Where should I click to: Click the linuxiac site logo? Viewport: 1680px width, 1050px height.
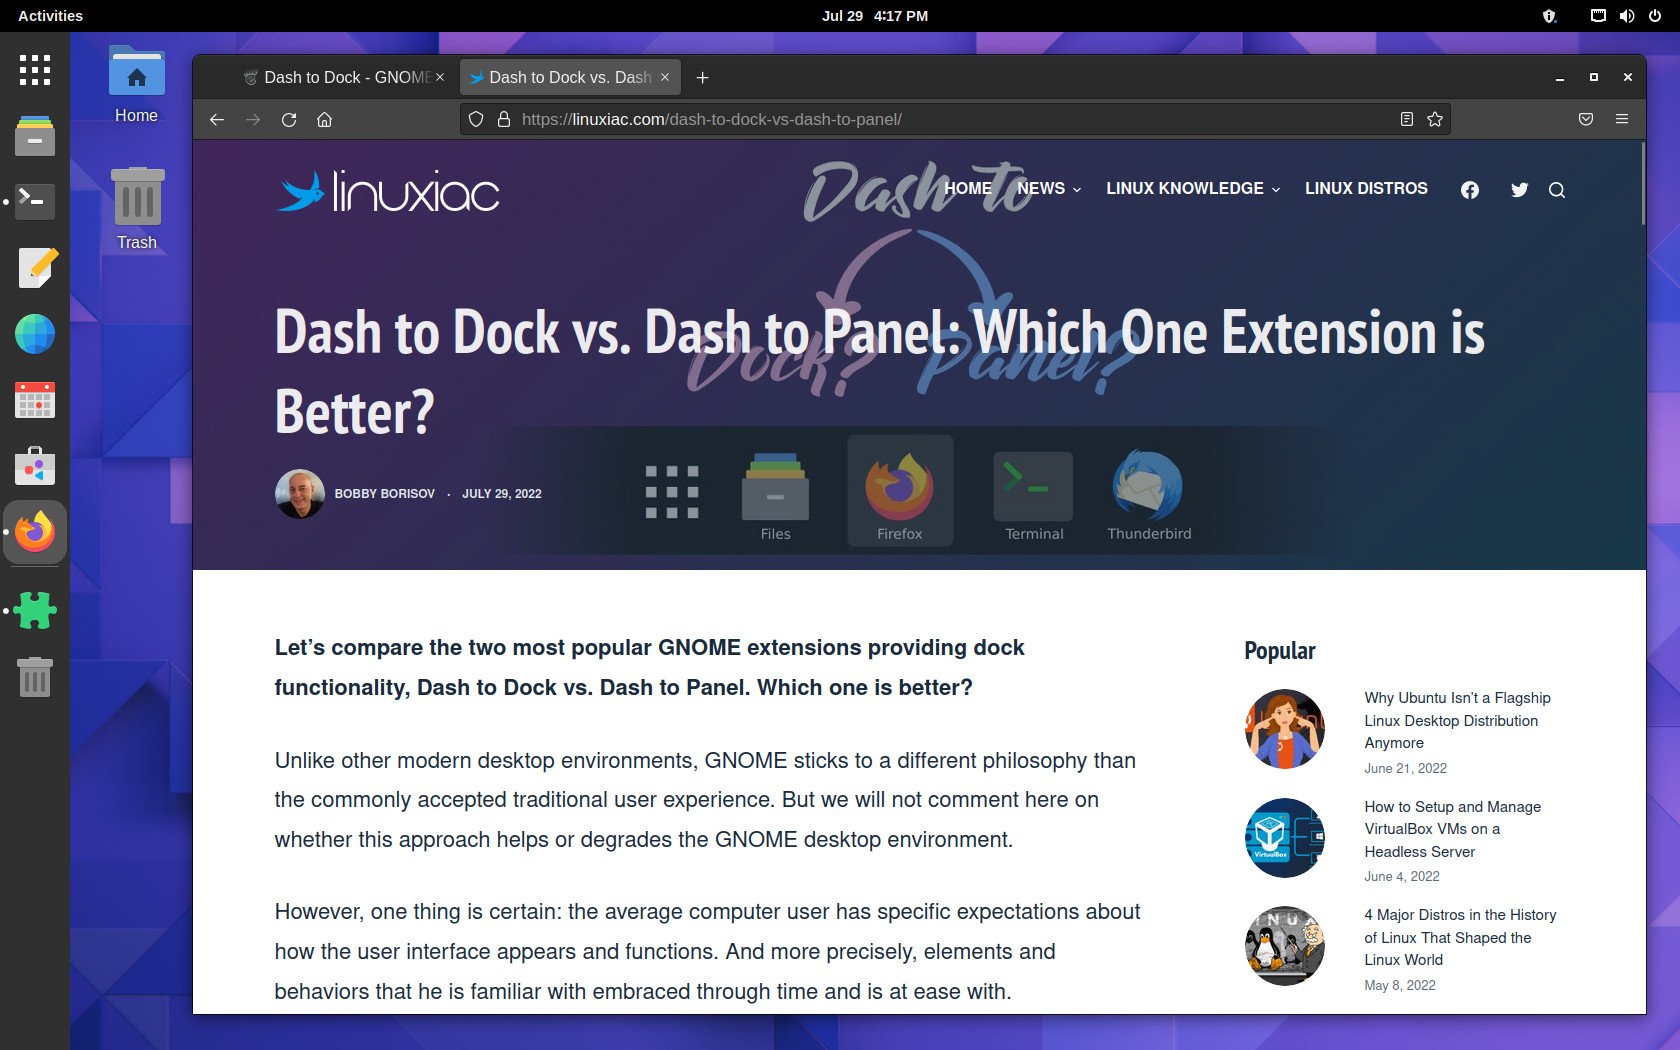(x=388, y=190)
